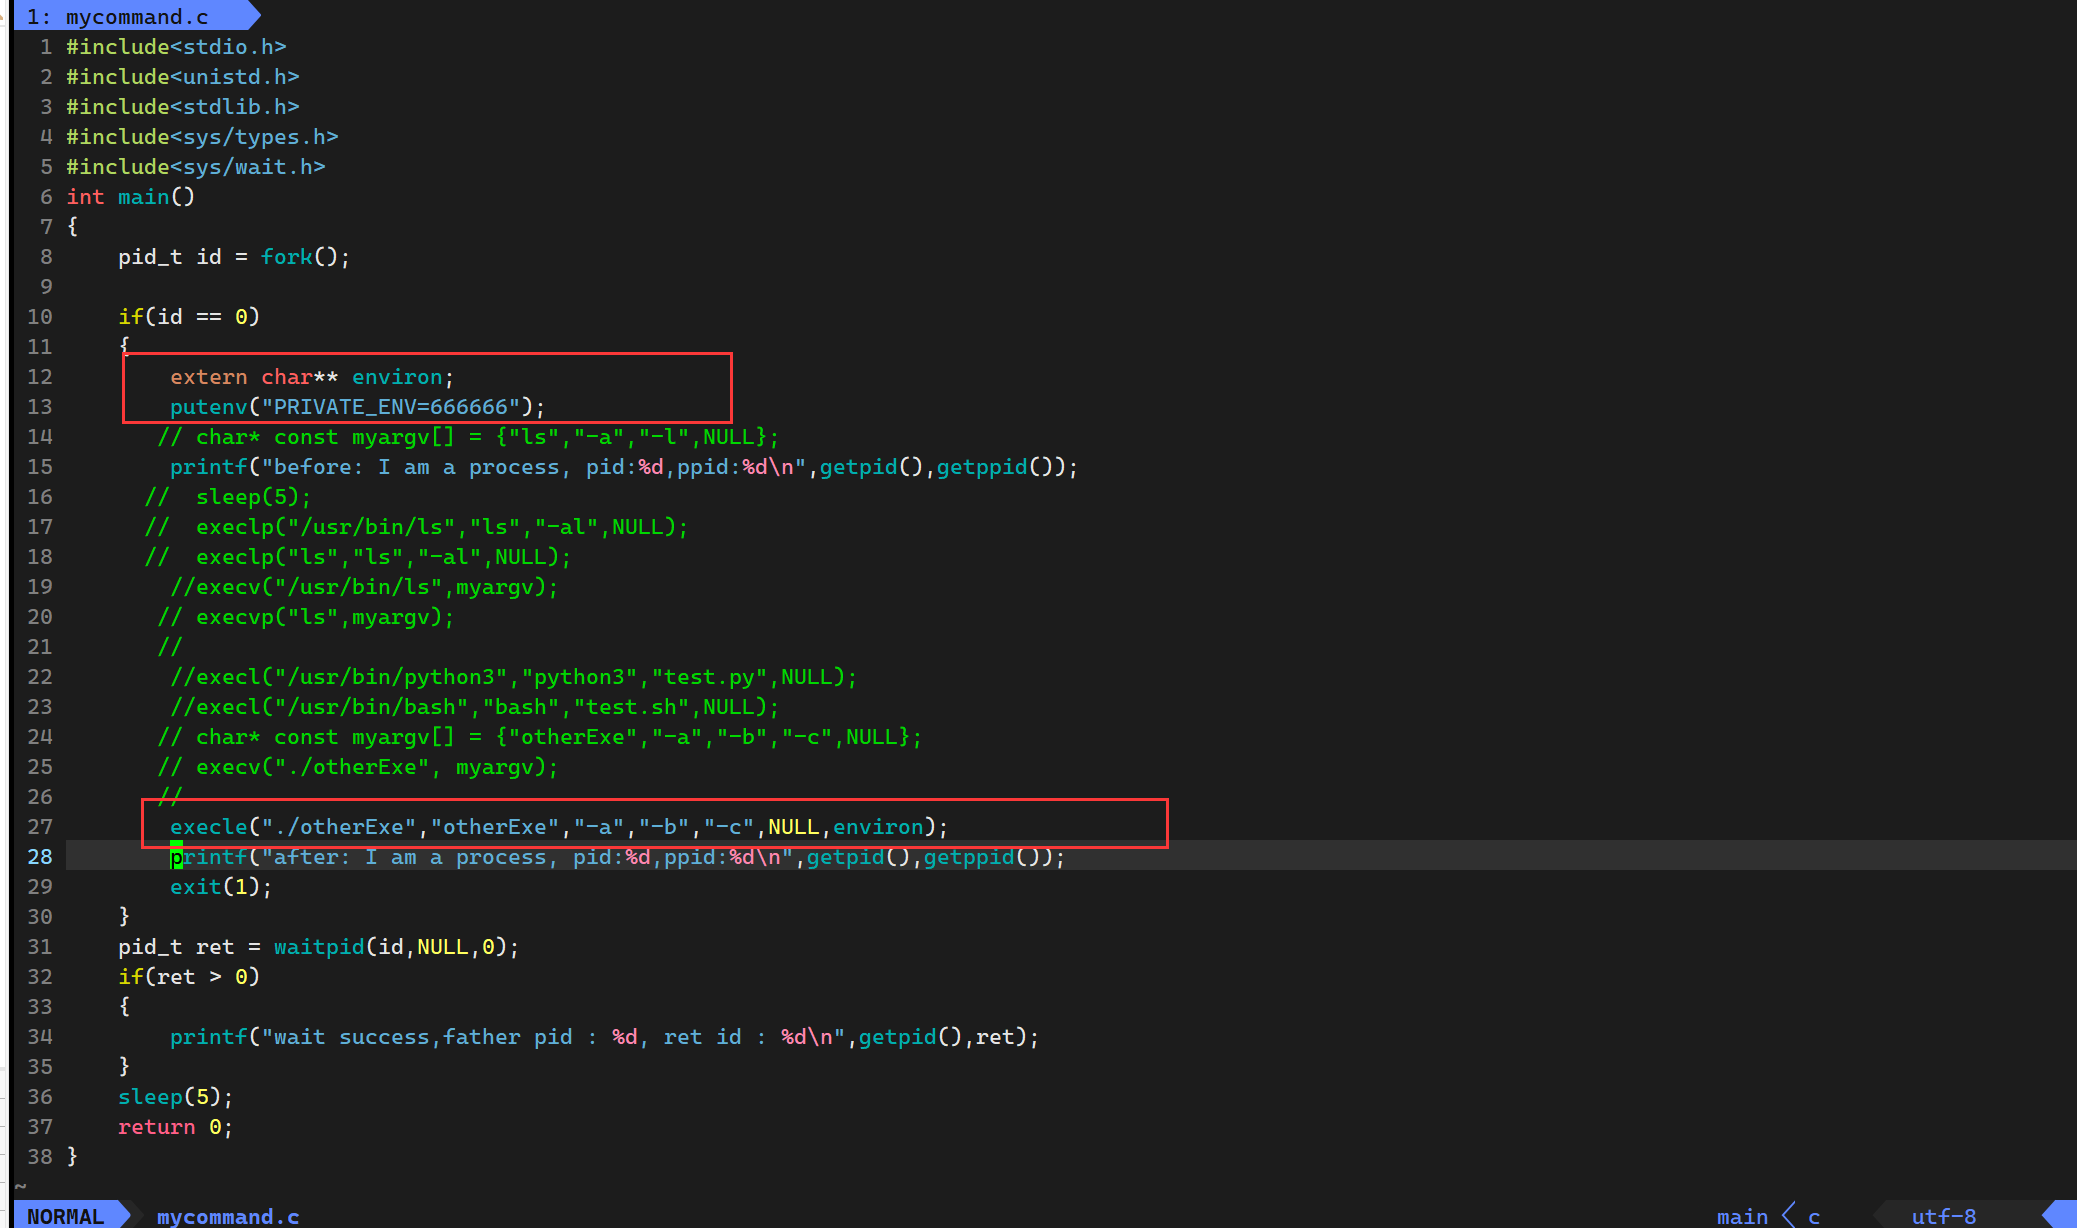Click commented execl bash test.sh line
The image size is (2077, 1228).
click(x=475, y=707)
